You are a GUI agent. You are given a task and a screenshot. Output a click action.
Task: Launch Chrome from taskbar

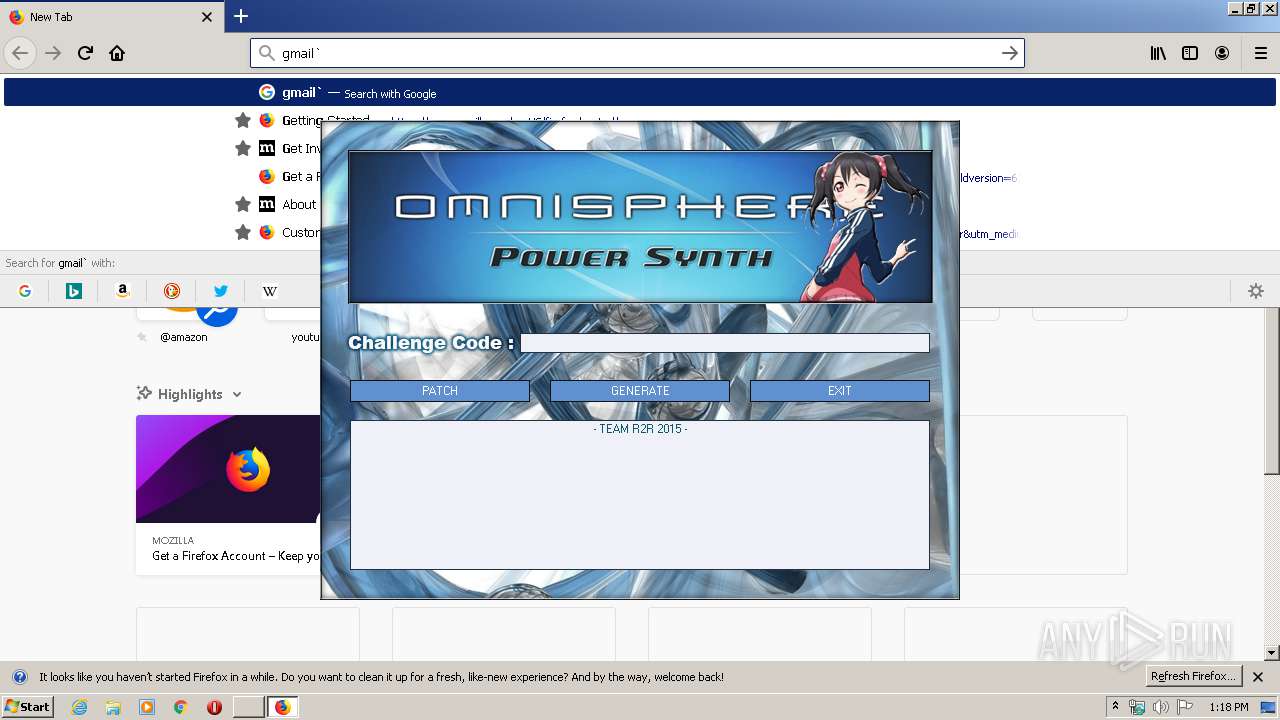coord(180,707)
